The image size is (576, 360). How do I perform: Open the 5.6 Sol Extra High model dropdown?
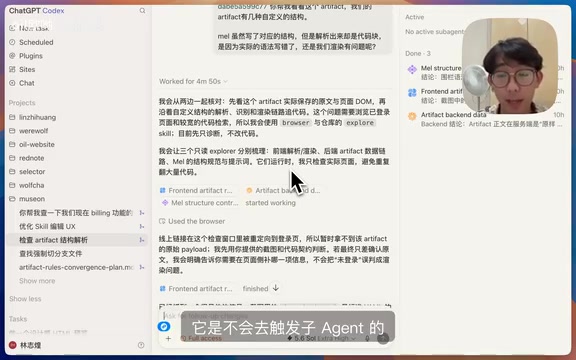[x=321, y=338]
